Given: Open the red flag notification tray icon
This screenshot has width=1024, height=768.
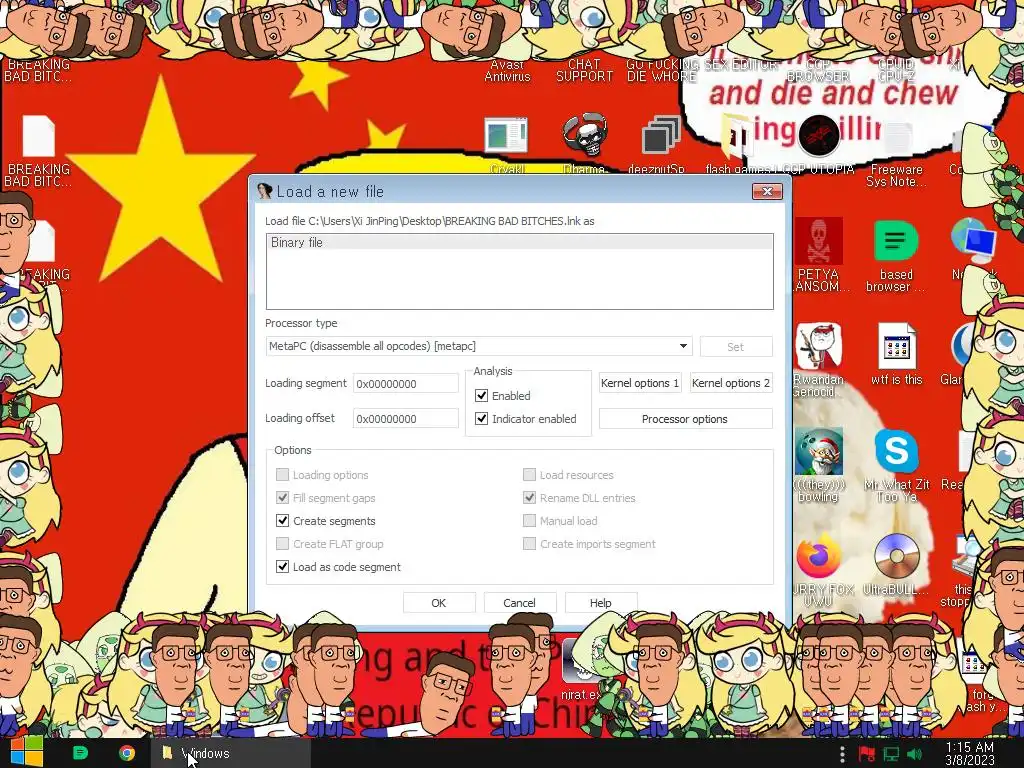Looking at the screenshot, I should click(x=867, y=754).
